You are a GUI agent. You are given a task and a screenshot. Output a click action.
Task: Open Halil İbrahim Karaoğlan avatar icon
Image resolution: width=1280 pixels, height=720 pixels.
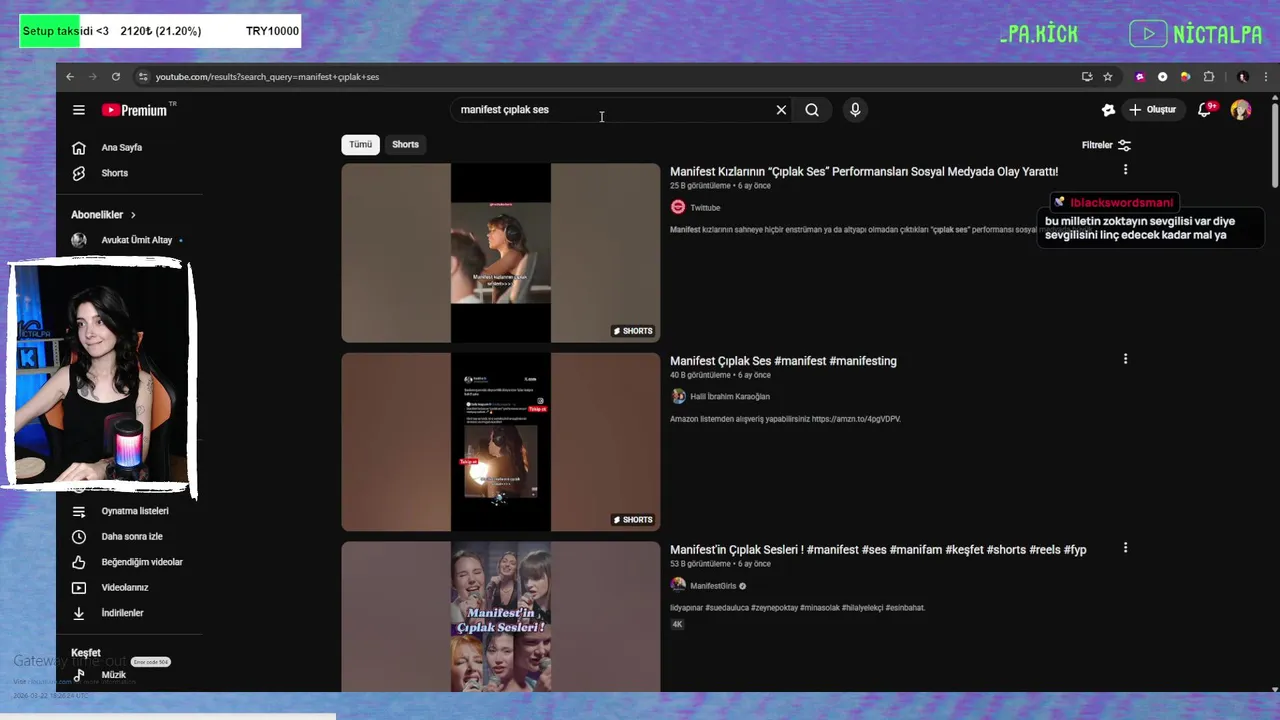click(x=678, y=396)
